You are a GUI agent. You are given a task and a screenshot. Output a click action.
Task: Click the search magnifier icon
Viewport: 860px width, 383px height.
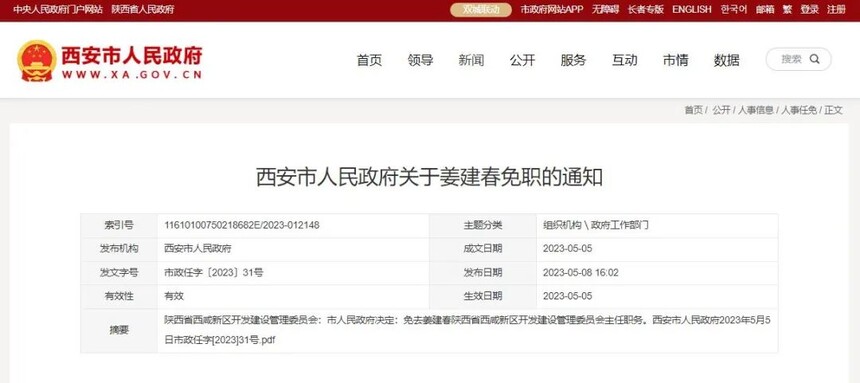(814, 59)
